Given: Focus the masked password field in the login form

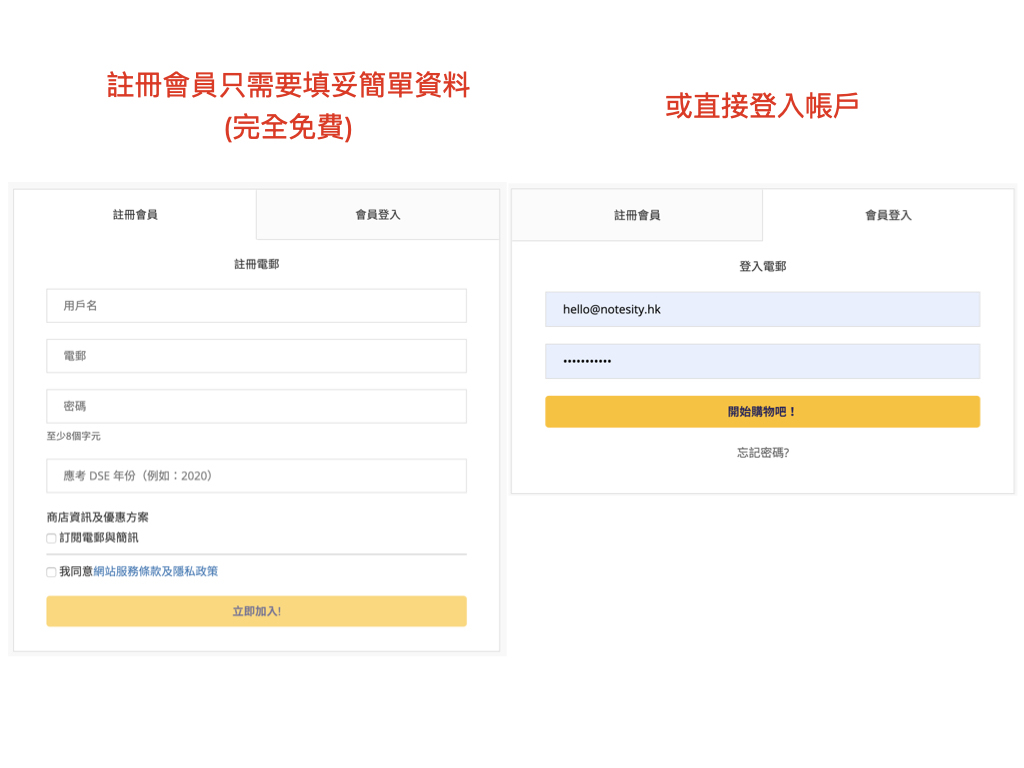Looking at the screenshot, I should tap(762, 361).
